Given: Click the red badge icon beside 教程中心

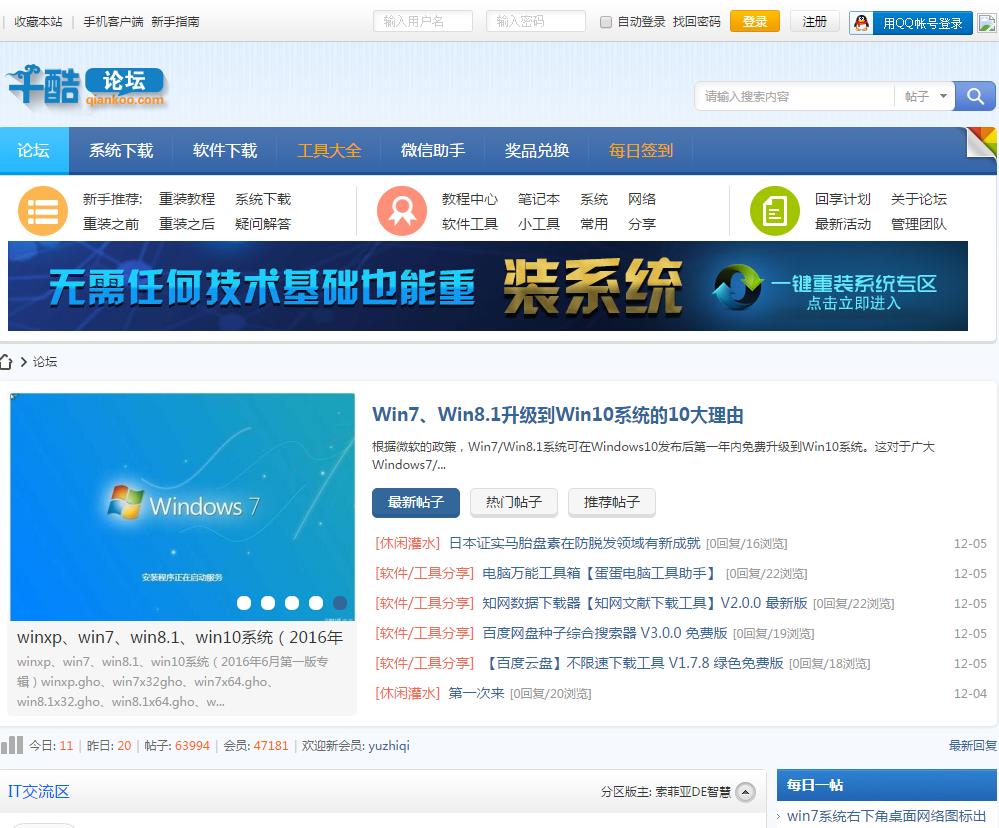Looking at the screenshot, I should [x=401, y=211].
